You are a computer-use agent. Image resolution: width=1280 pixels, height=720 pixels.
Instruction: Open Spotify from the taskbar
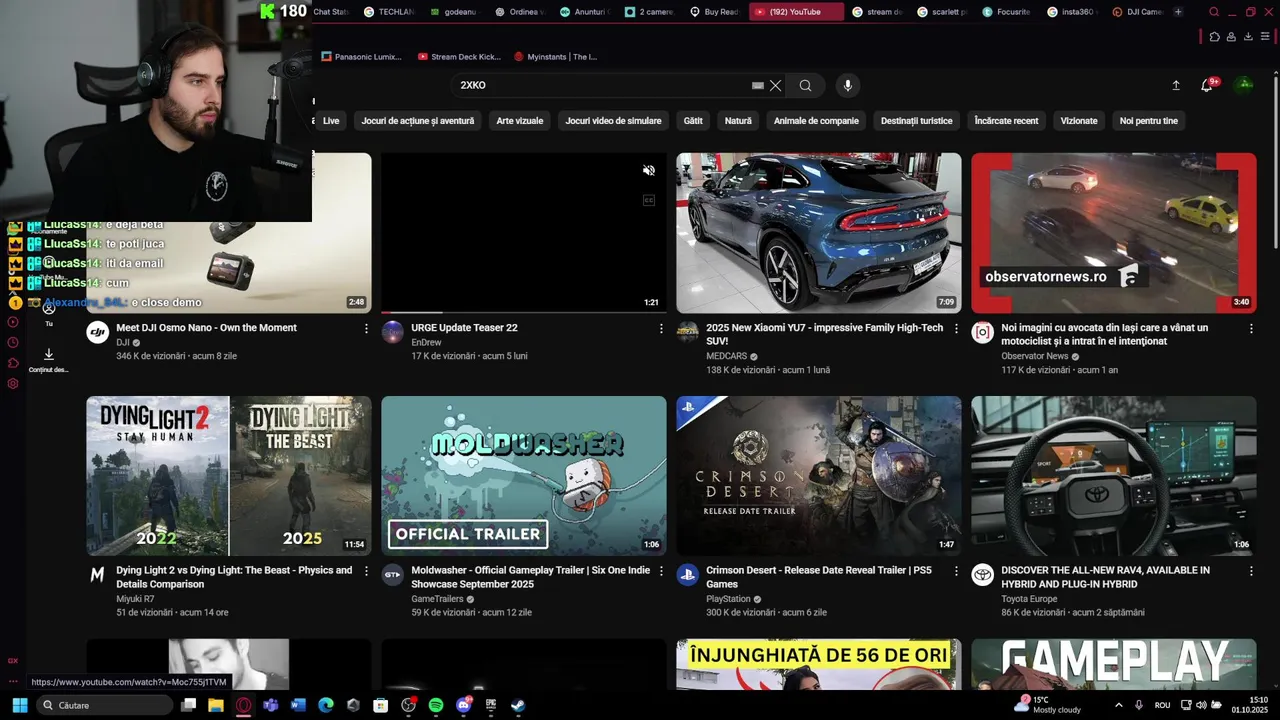click(436, 705)
